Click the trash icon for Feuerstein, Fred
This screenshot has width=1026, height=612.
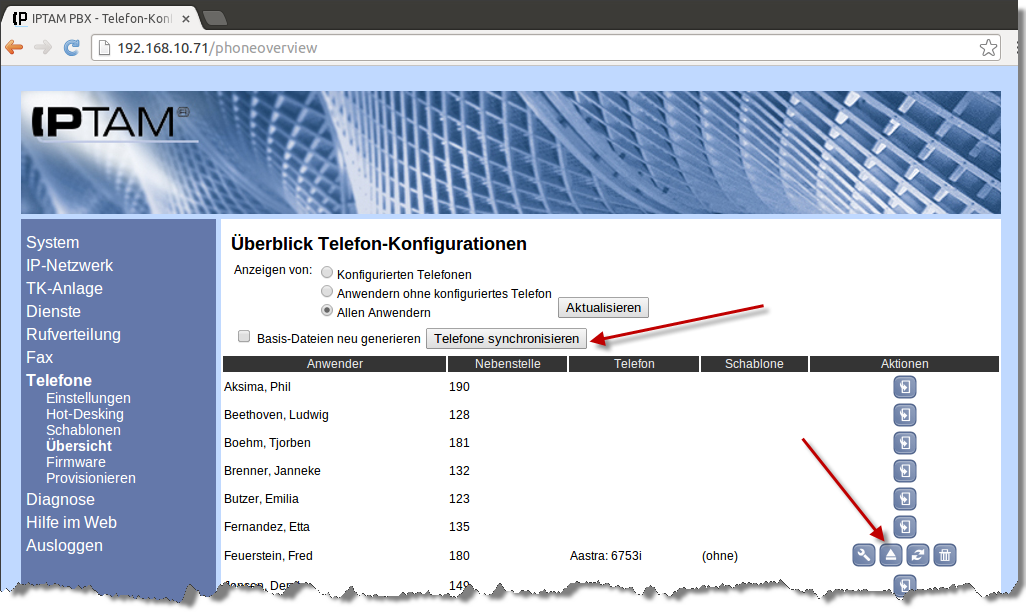coord(945,555)
